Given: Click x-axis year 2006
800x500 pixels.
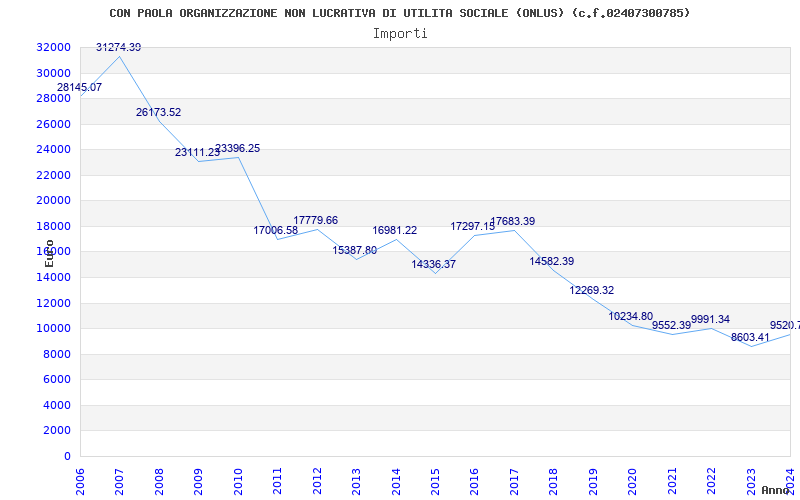Looking at the screenshot, I should [80, 481].
